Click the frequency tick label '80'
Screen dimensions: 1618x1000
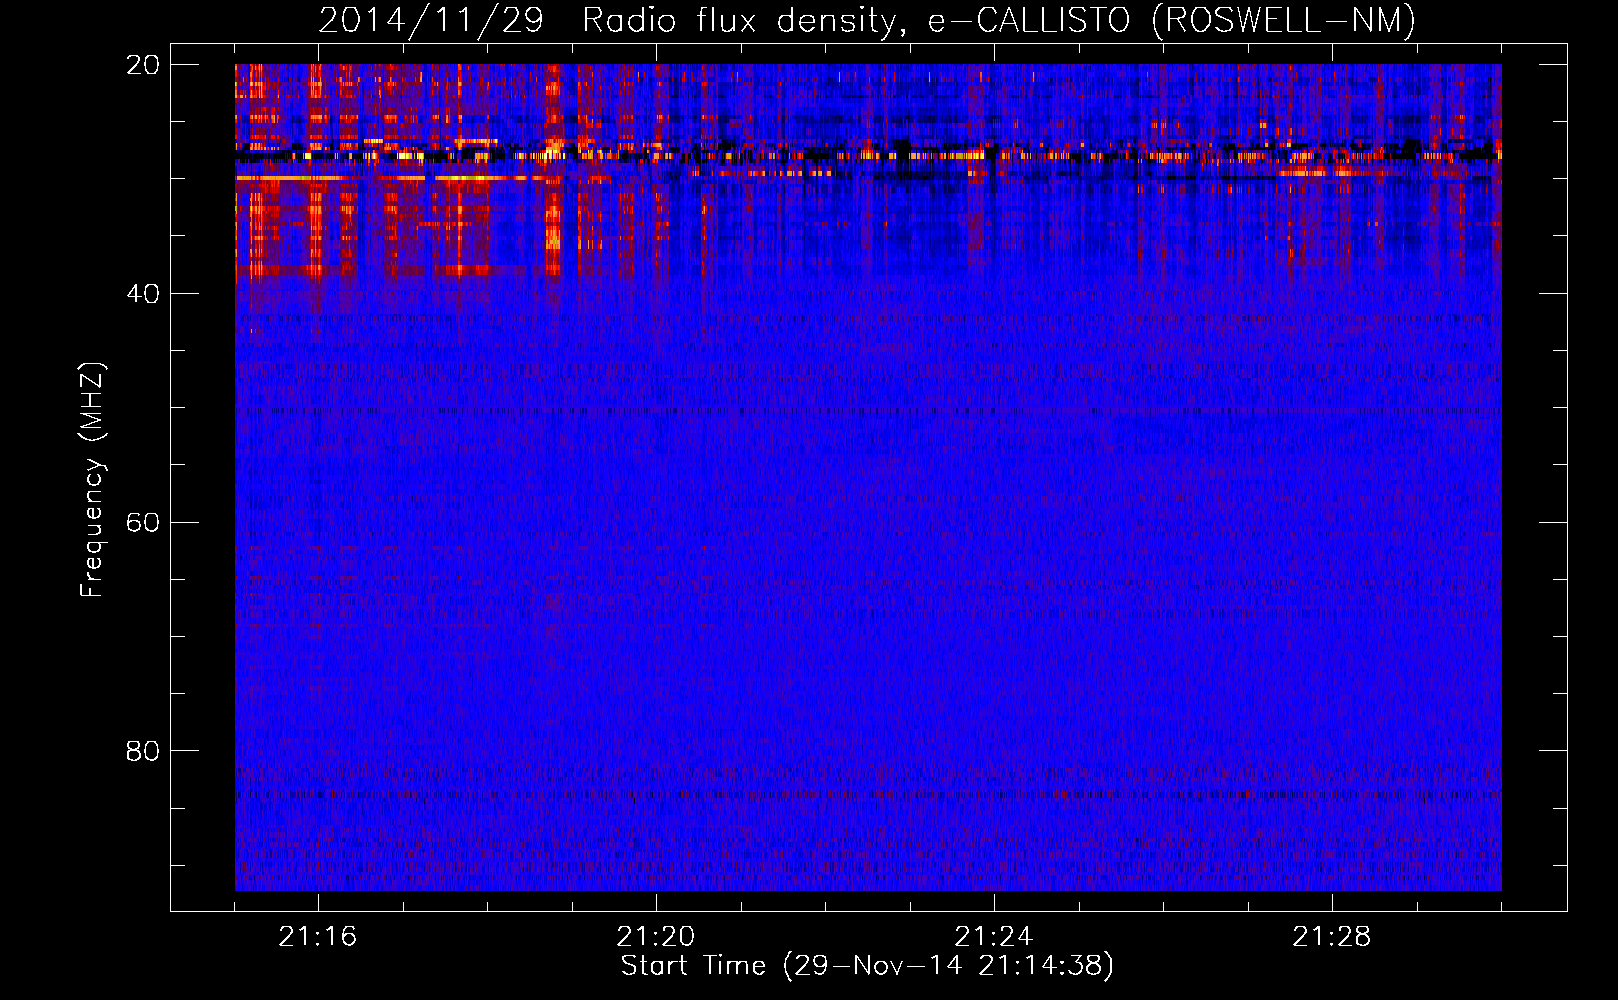pos(143,751)
